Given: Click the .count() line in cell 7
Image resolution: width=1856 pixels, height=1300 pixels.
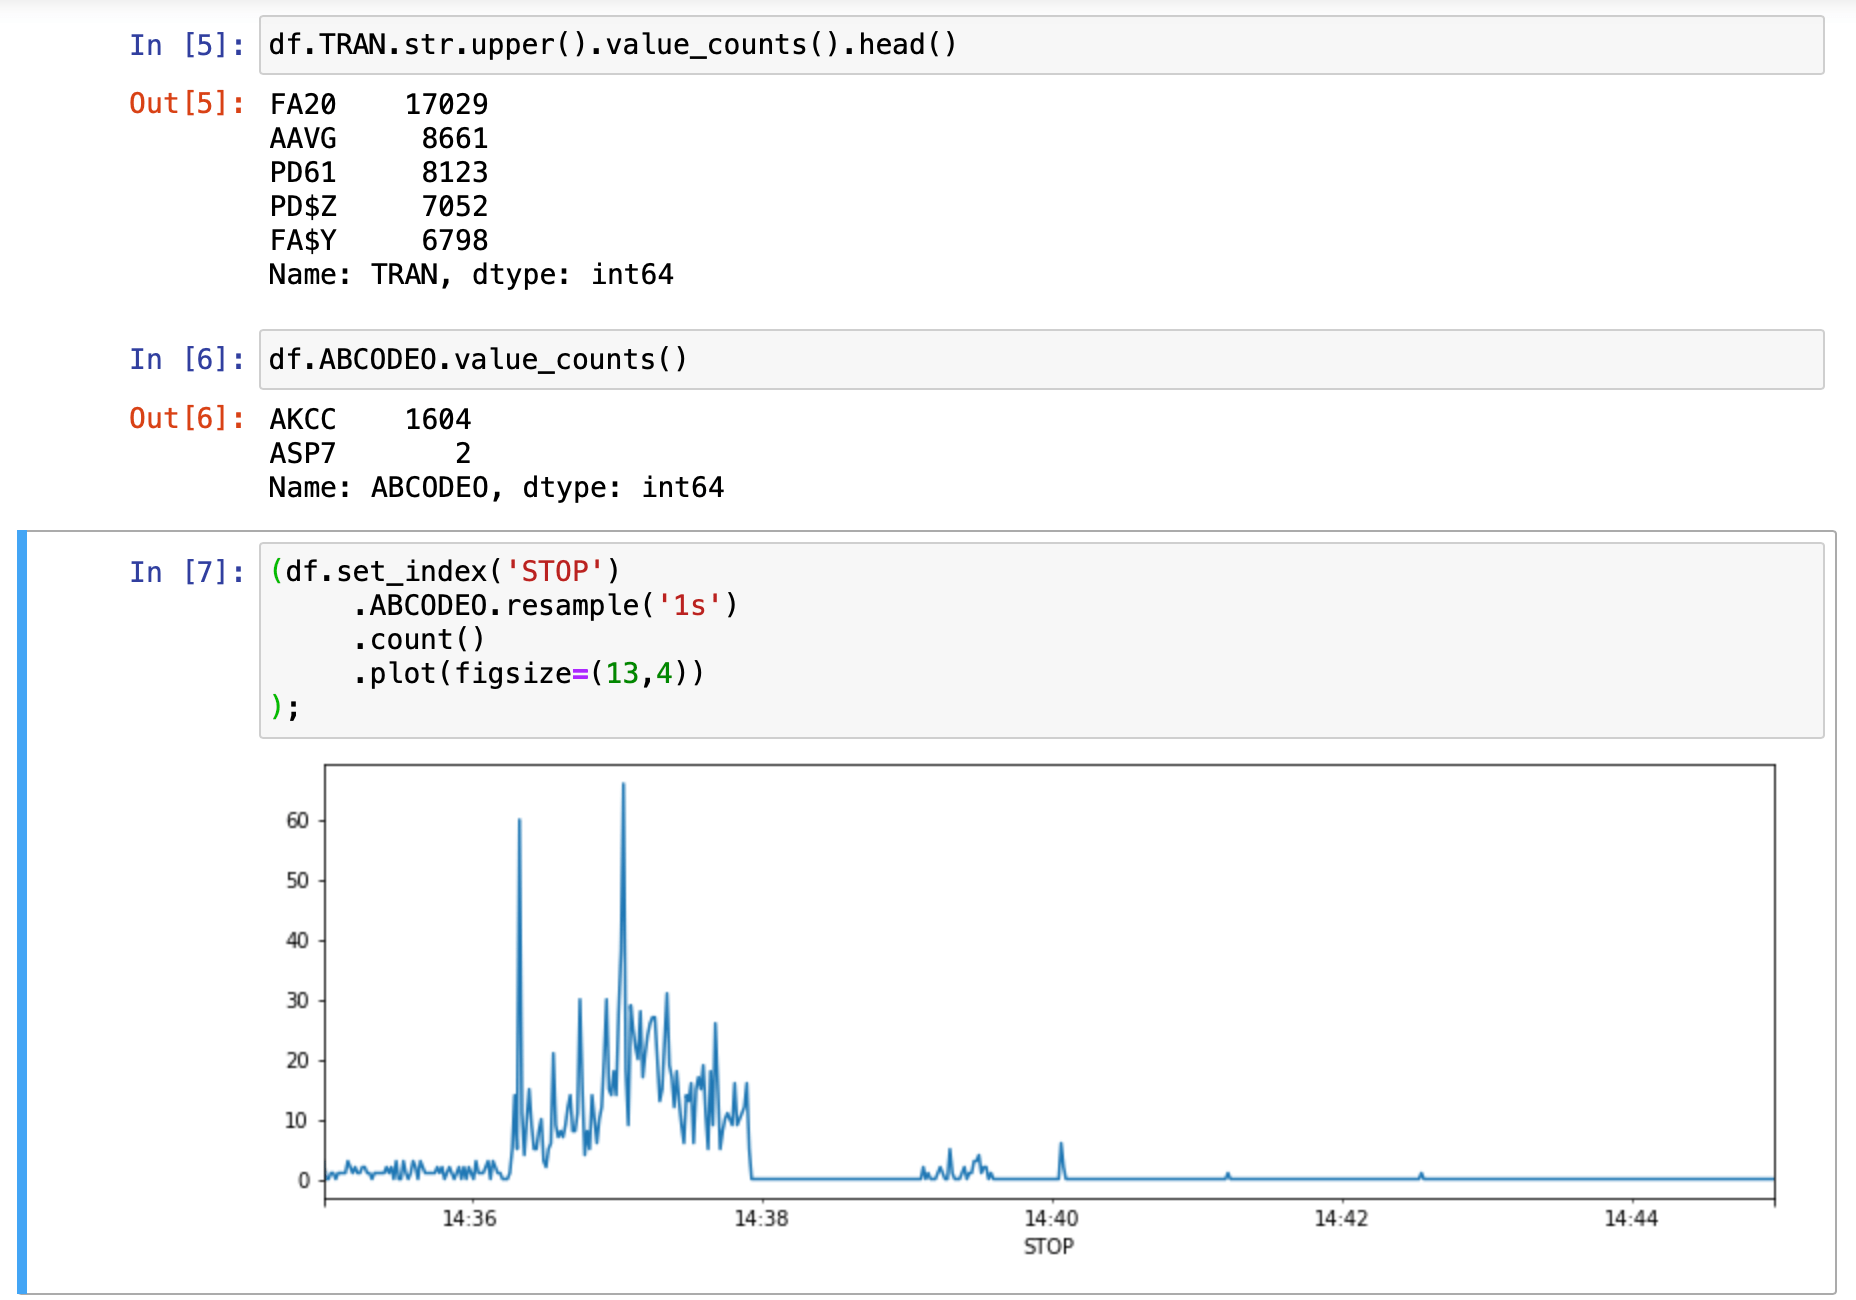Looking at the screenshot, I should pos(419,639).
